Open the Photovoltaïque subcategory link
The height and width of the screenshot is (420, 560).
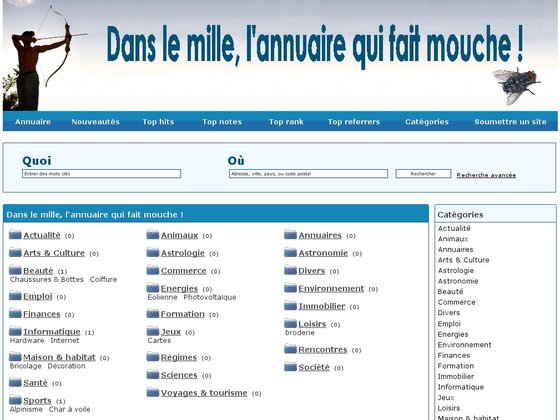[x=210, y=297]
